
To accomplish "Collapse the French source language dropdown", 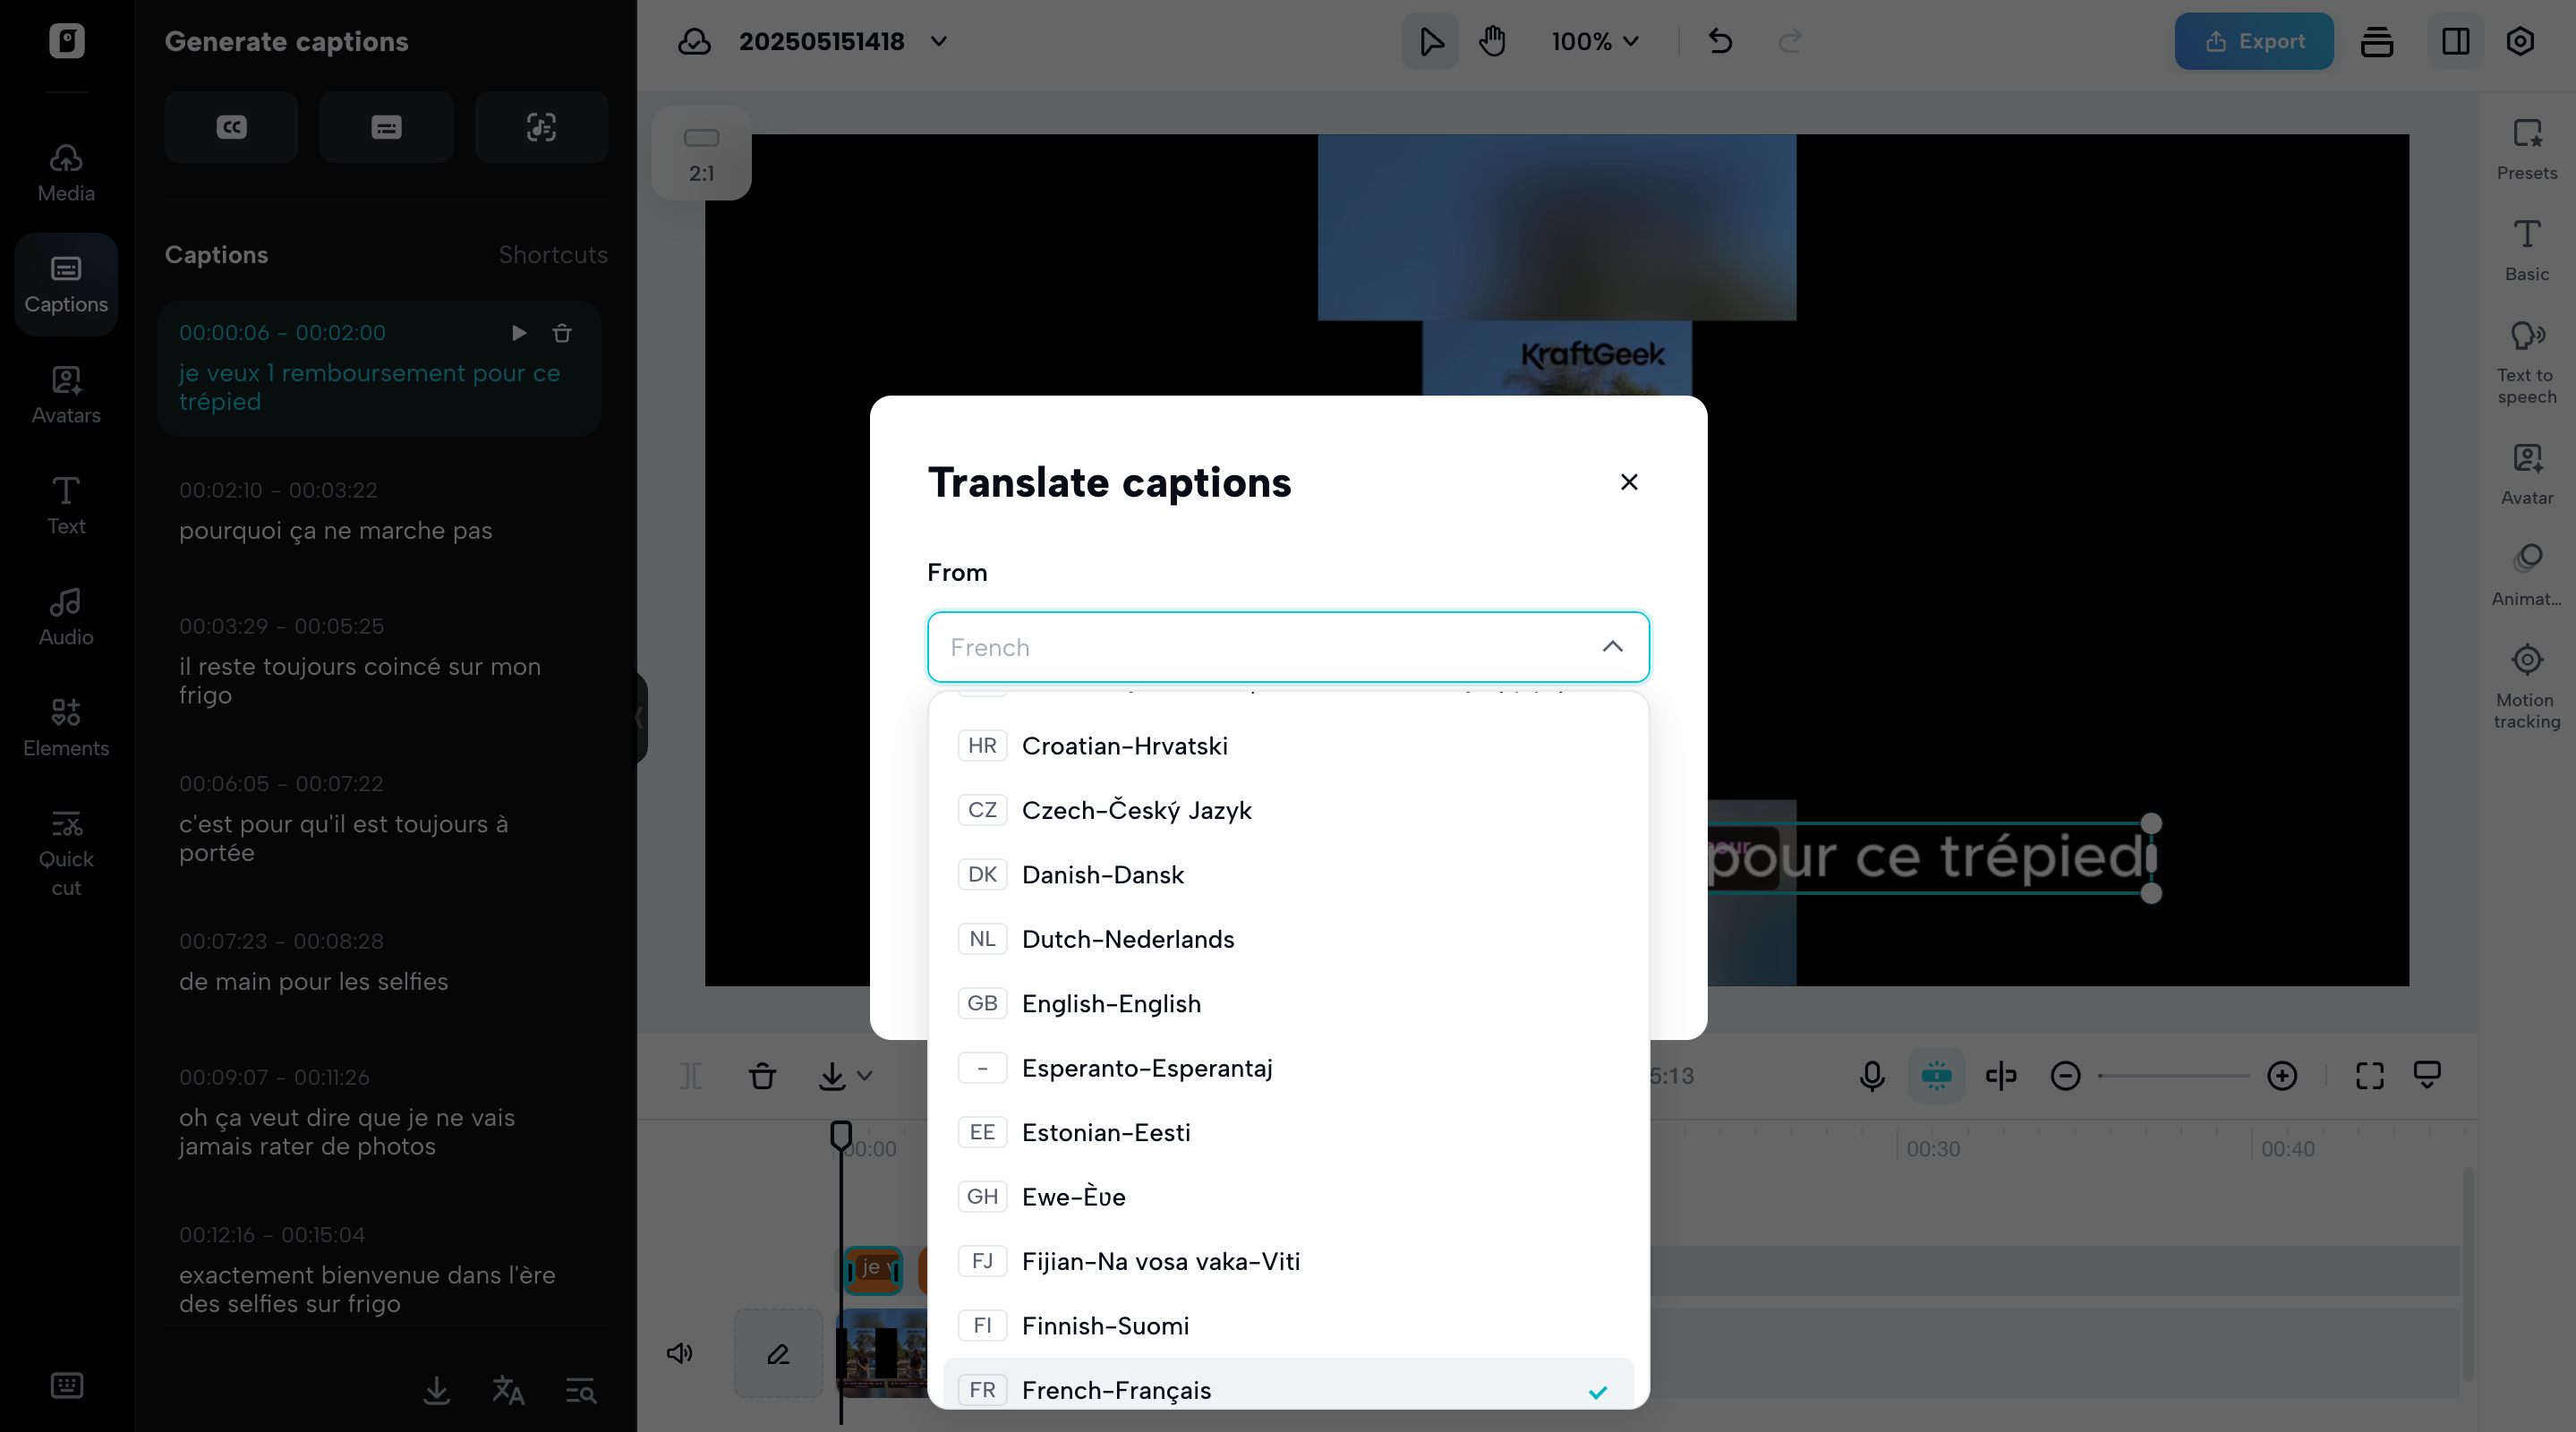I will point(1612,646).
